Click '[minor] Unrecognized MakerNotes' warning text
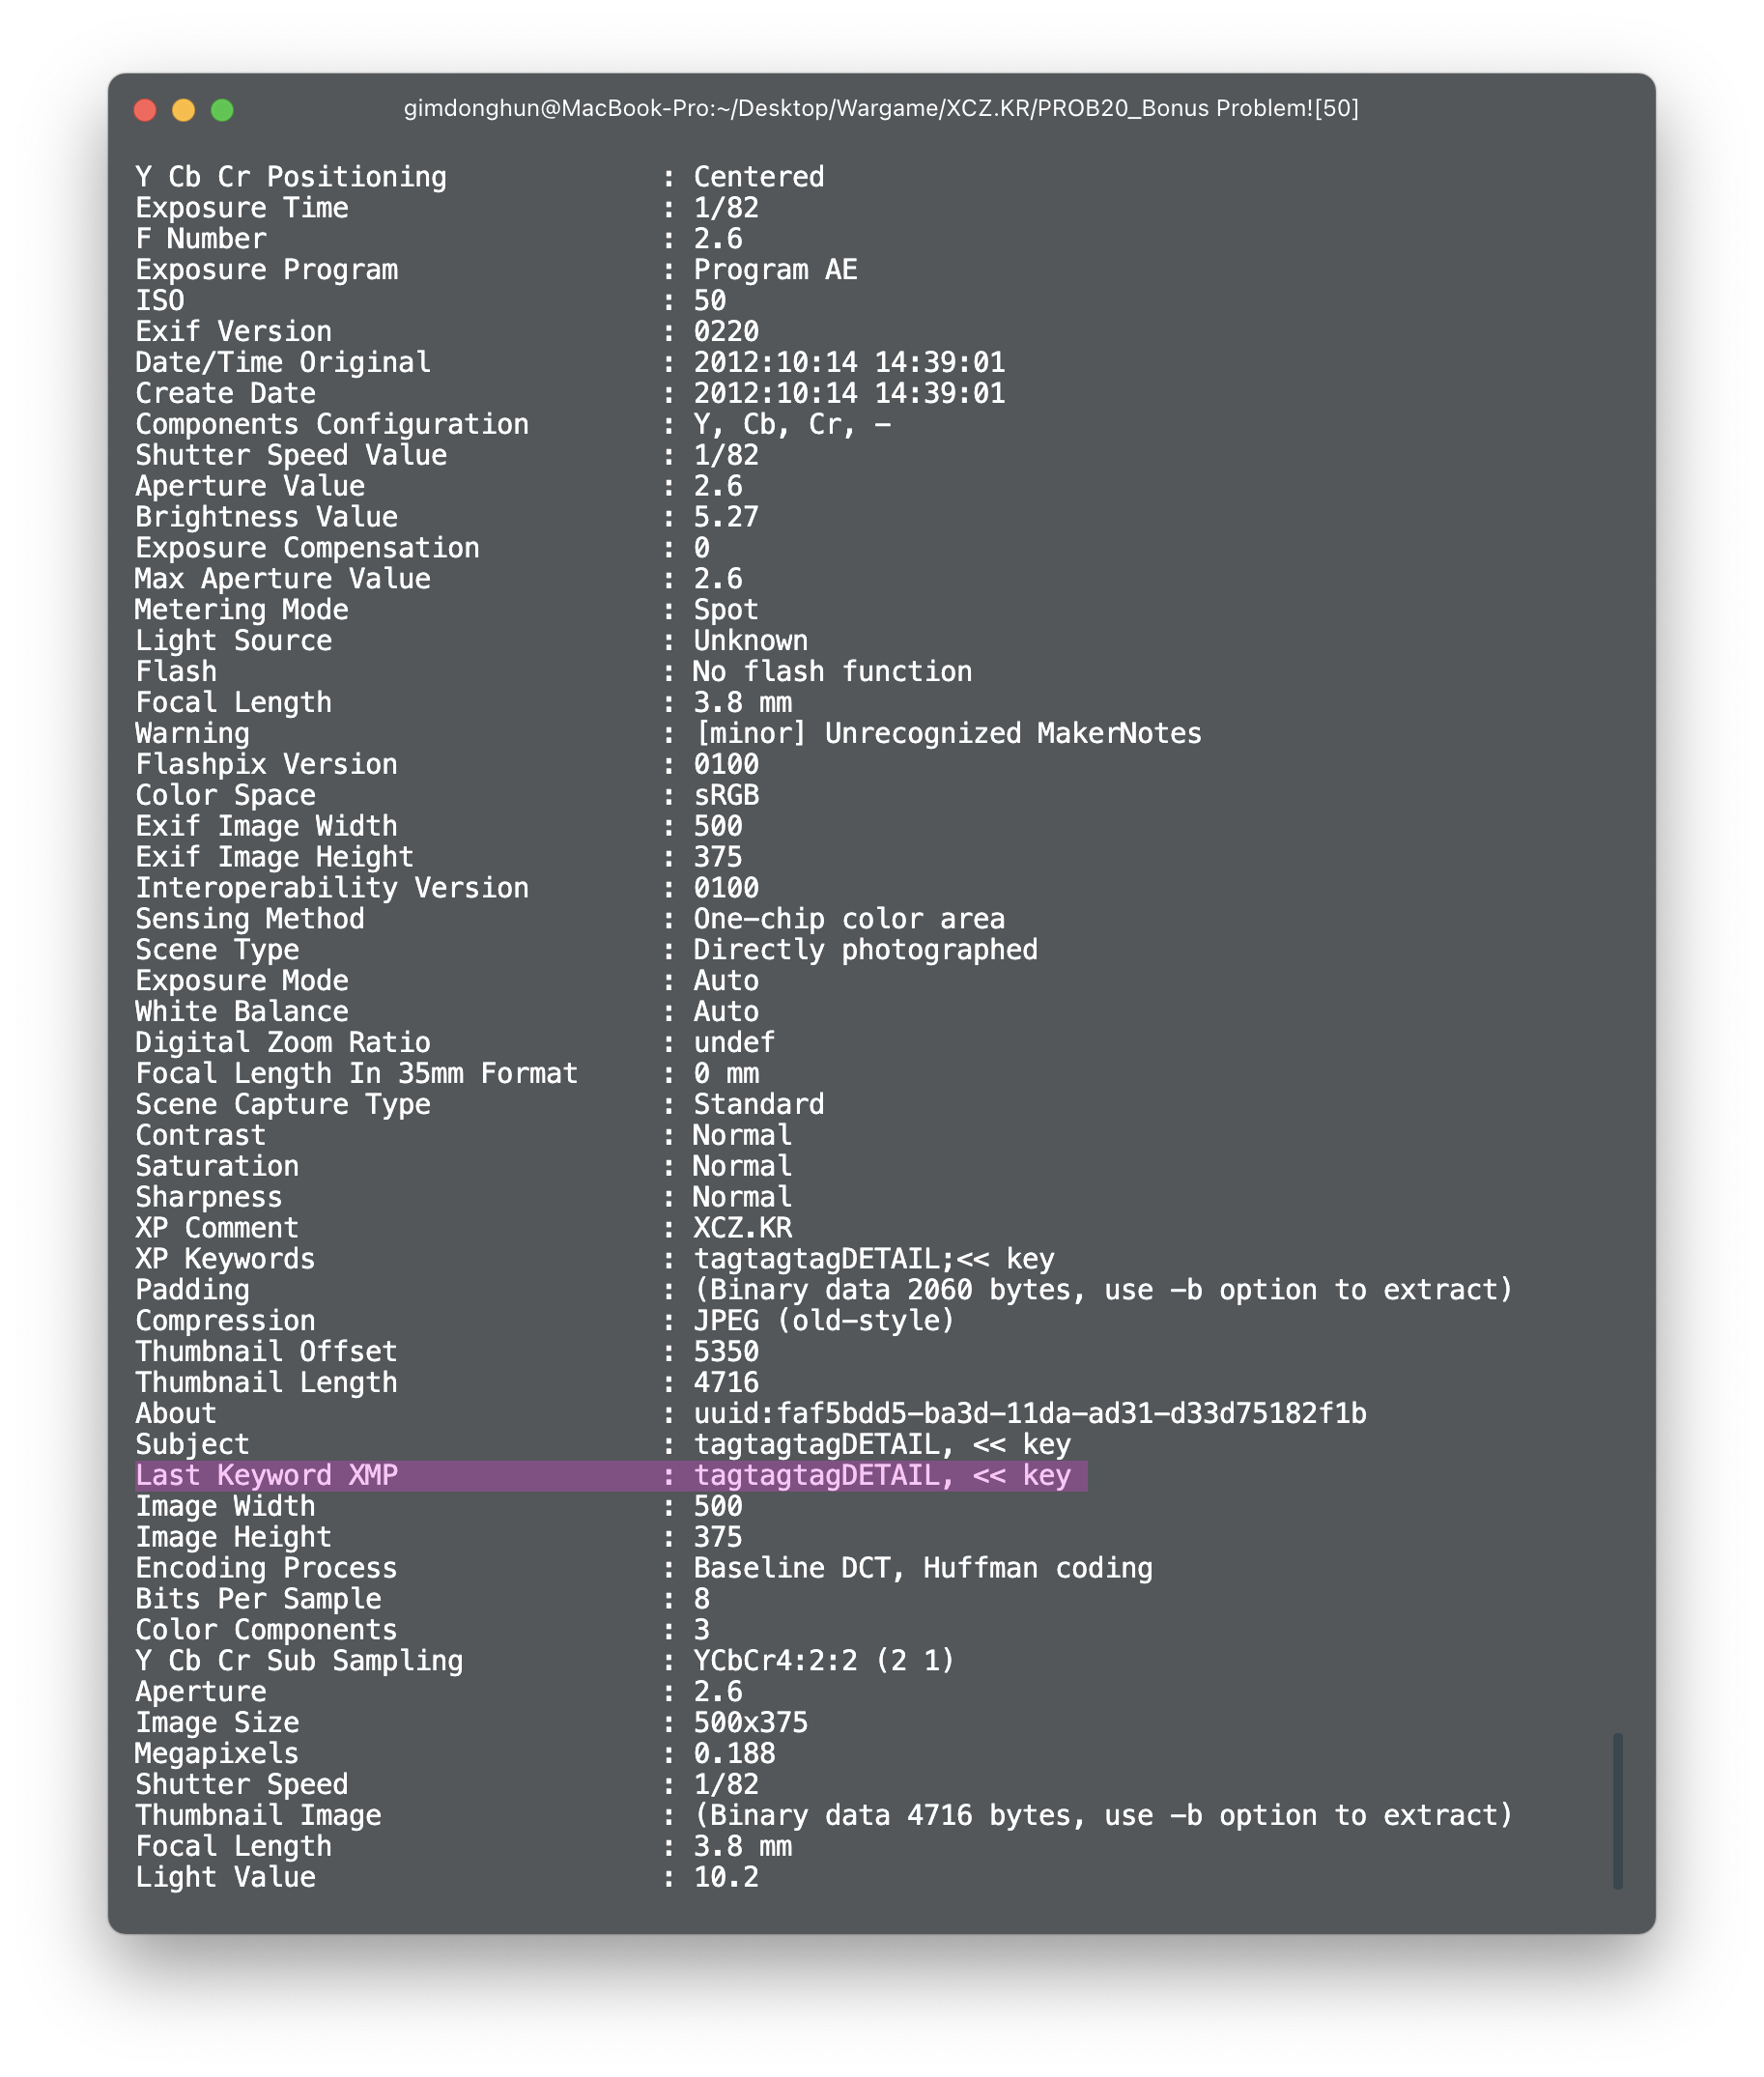 (948, 734)
